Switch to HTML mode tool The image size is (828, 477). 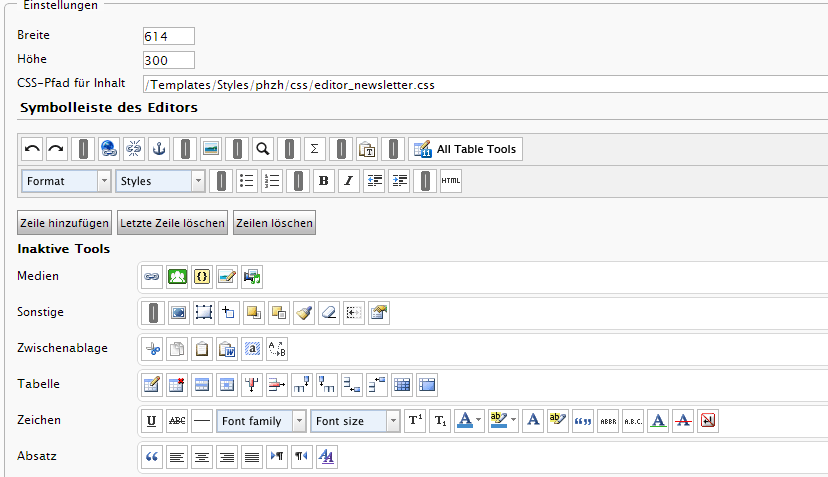click(451, 181)
